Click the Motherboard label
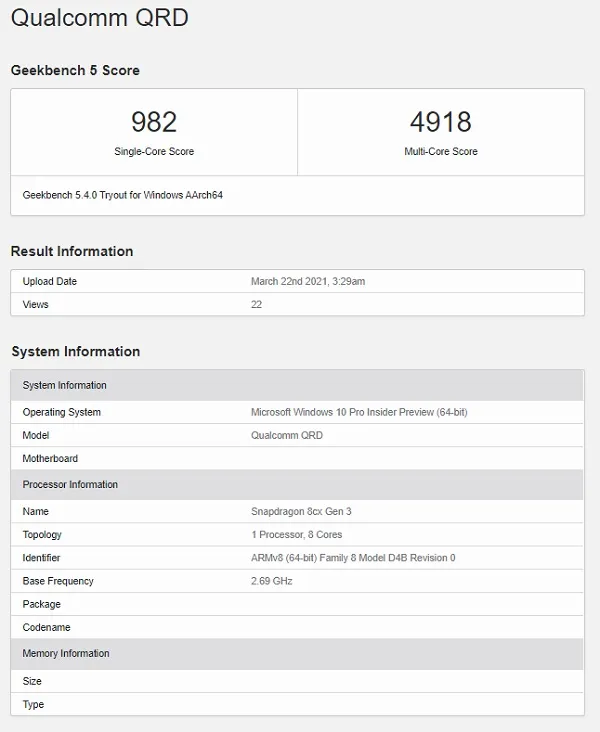The height and width of the screenshot is (732, 600). [50, 458]
